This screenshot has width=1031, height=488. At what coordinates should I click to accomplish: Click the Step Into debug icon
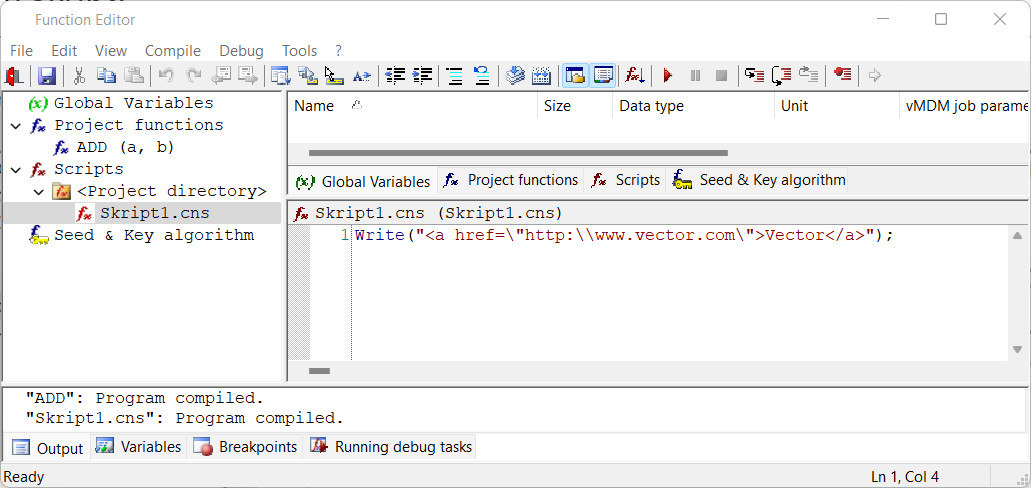pyautogui.click(x=754, y=76)
